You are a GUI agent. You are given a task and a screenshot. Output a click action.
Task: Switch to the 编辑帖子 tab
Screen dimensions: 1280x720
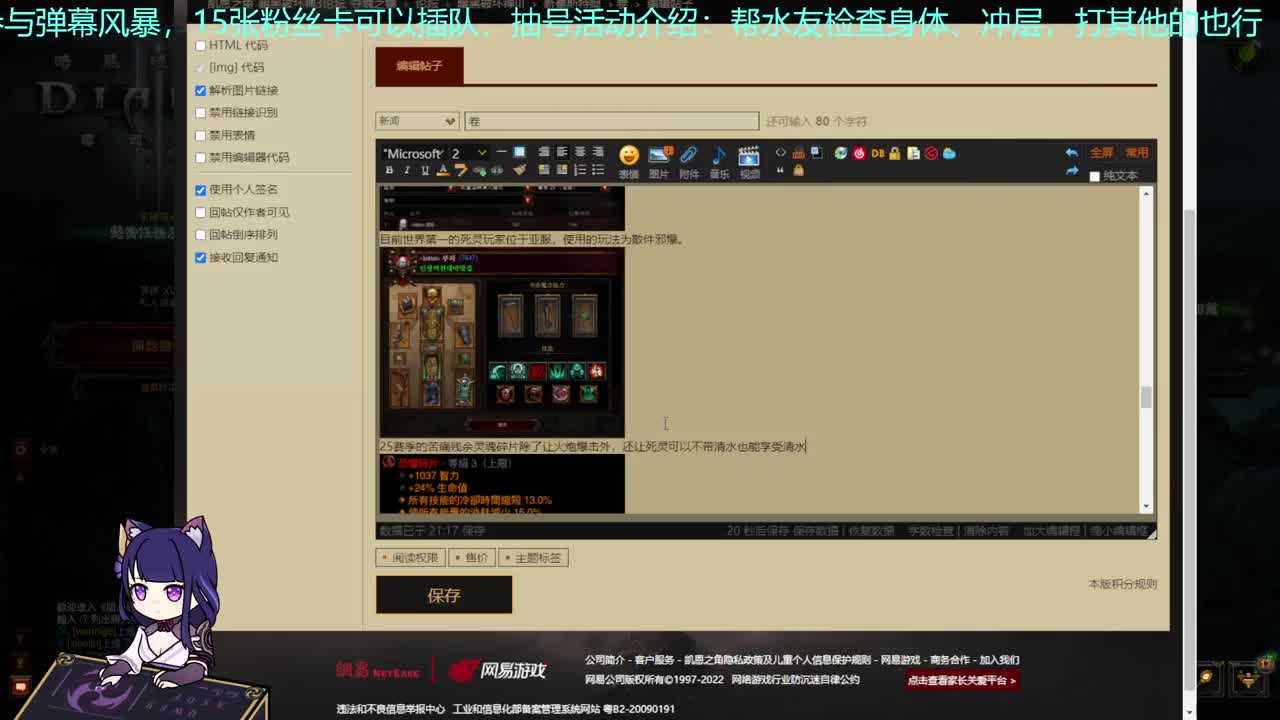click(x=419, y=66)
